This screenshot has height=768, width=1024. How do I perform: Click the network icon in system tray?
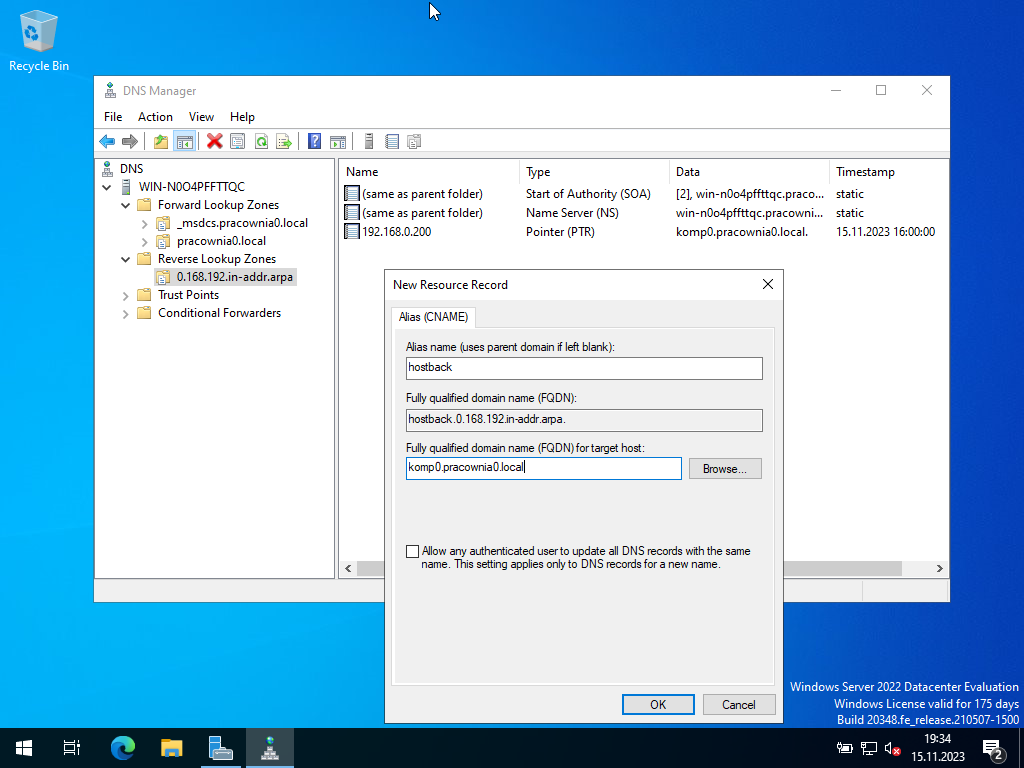(x=869, y=748)
